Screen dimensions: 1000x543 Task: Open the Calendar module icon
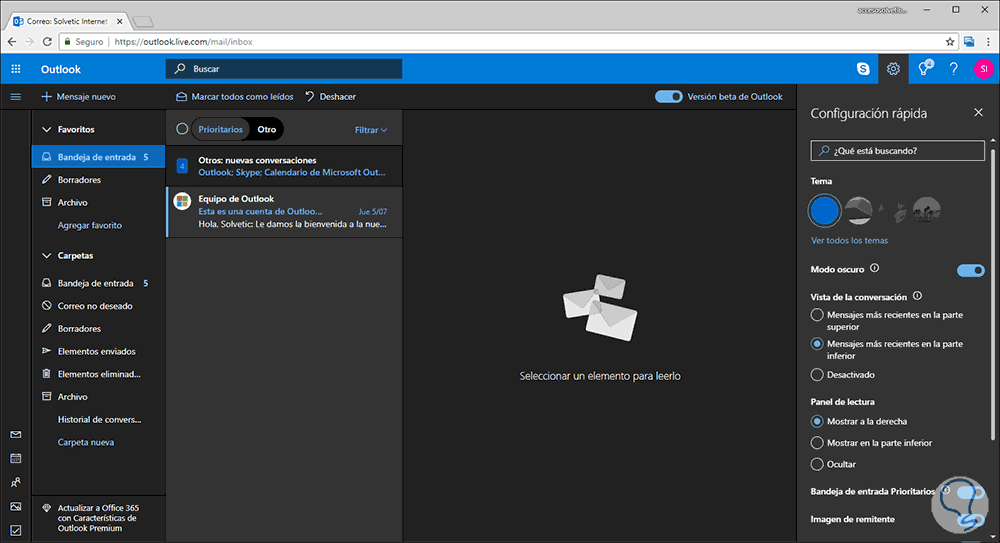(x=16, y=458)
